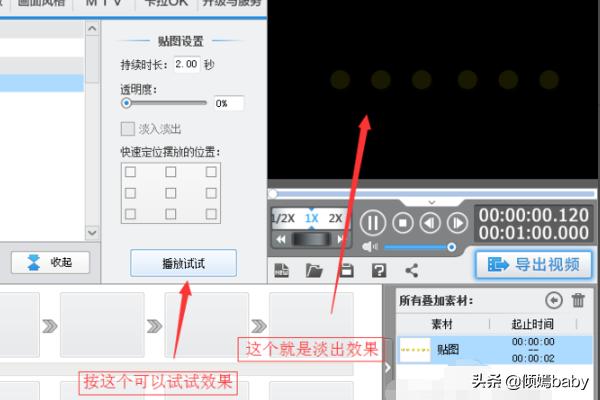600x400 pixels.
Task: Open project with the folder icon
Action: pos(314,271)
